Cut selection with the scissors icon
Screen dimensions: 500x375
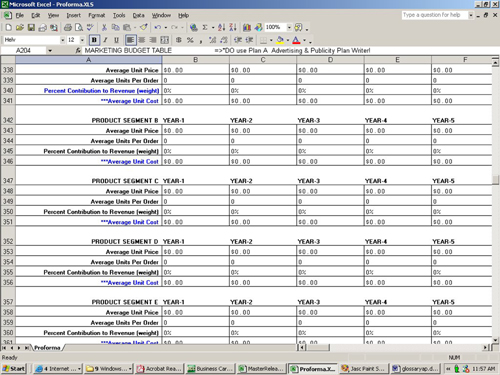click(104, 28)
